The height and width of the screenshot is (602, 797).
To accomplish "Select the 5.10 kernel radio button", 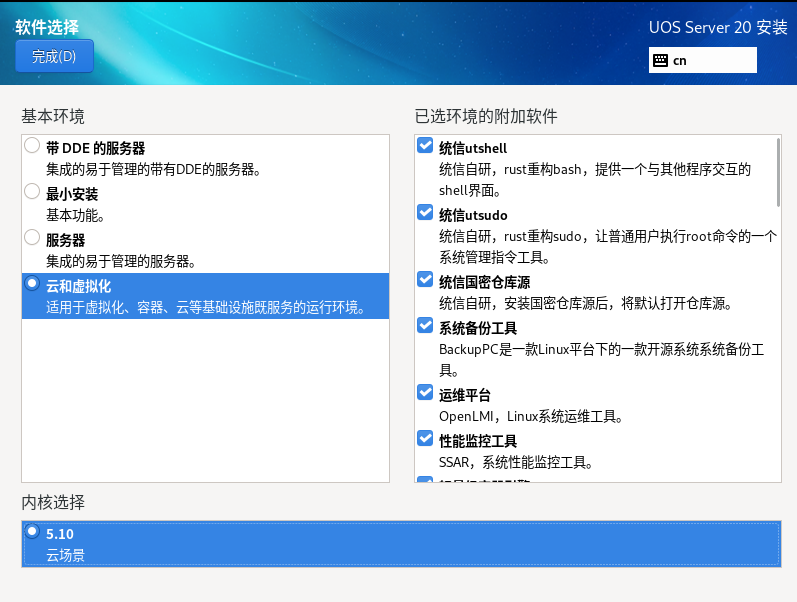I will click(x=32, y=531).
